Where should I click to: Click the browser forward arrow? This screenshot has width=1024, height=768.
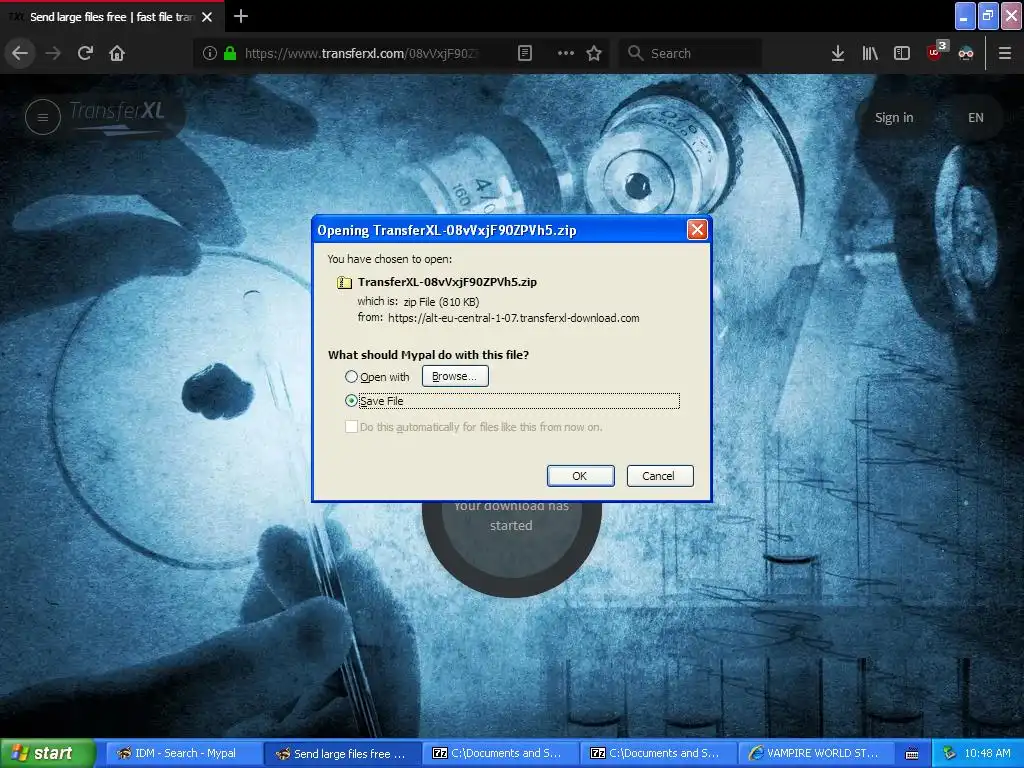tap(53, 53)
